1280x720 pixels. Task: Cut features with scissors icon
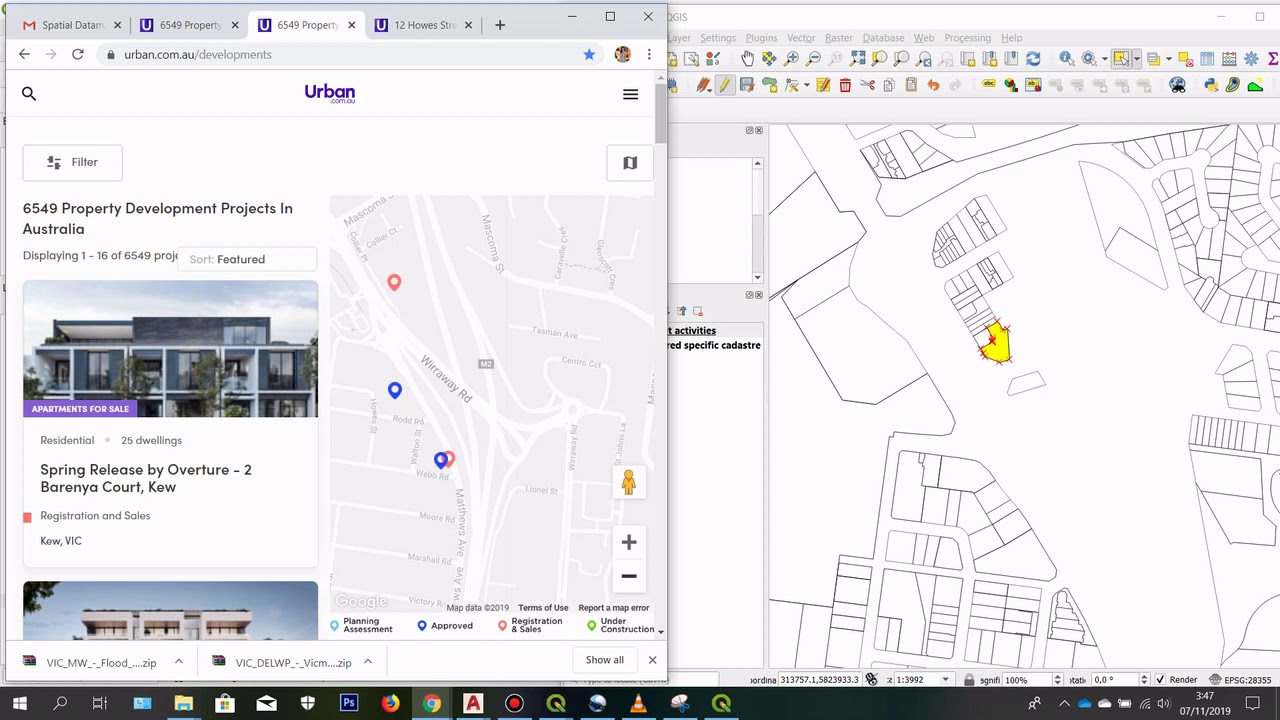(867, 85)
